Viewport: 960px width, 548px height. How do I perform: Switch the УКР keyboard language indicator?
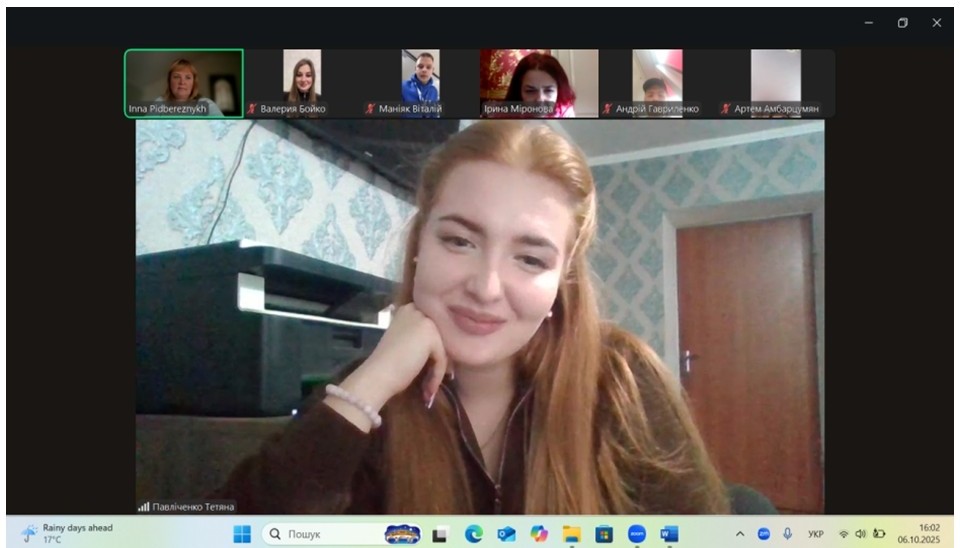(x=816, y=534)
